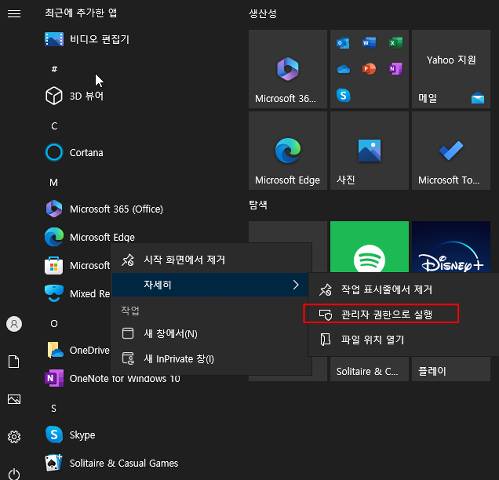
Task: Open Microsoft 365 (Office) list entry
Action: 104,209
